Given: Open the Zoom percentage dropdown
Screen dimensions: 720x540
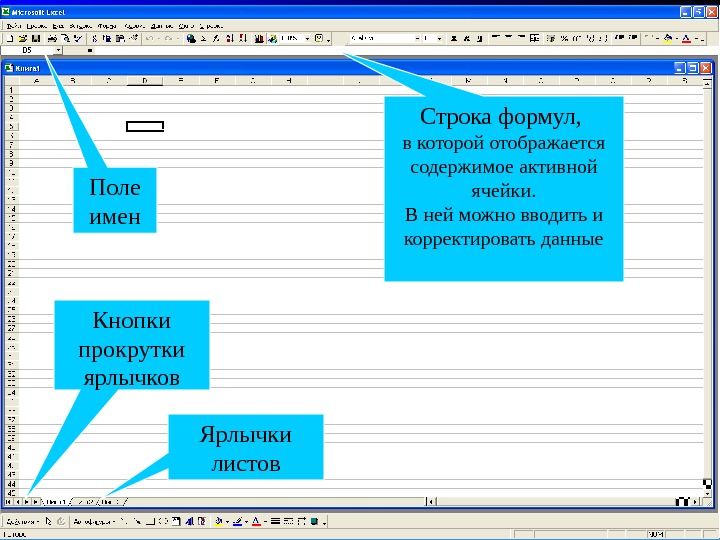Looking at the screenshot, I should coord(307,39).
